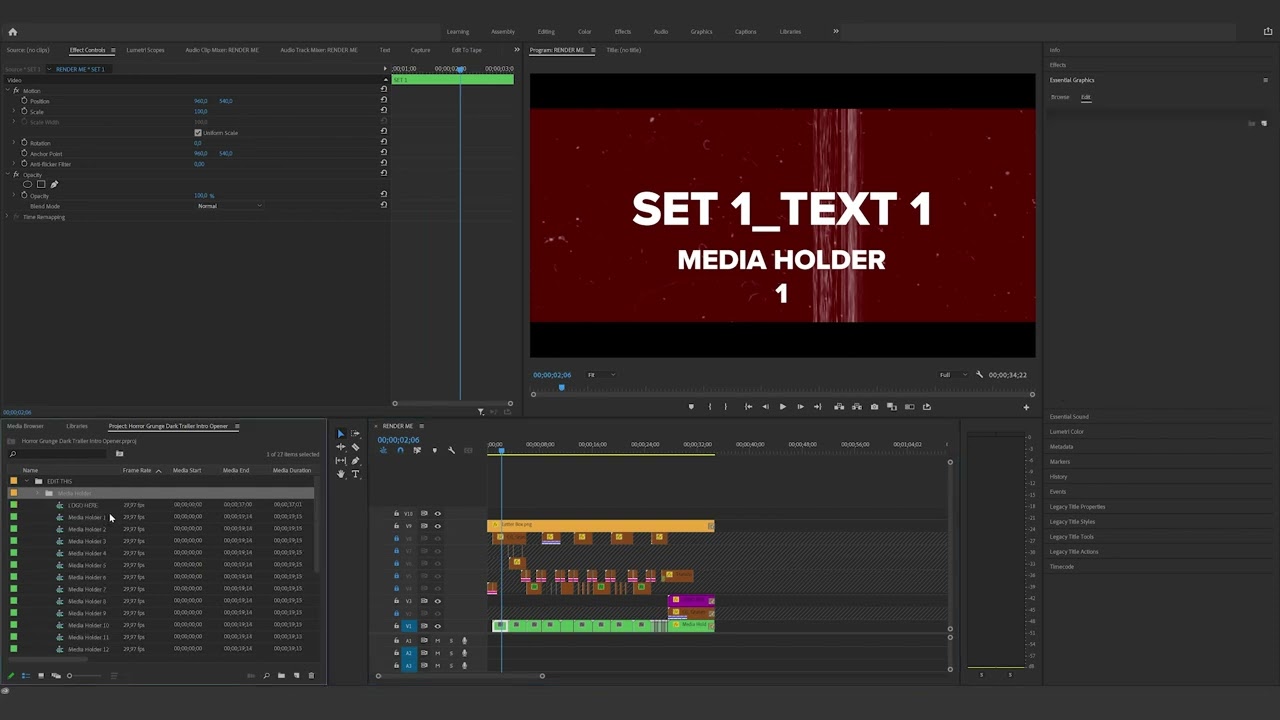The height and width of the screenshot is (720, 1280).
Task: Sort by the Frame Rate column
Action: coord(137,470)
